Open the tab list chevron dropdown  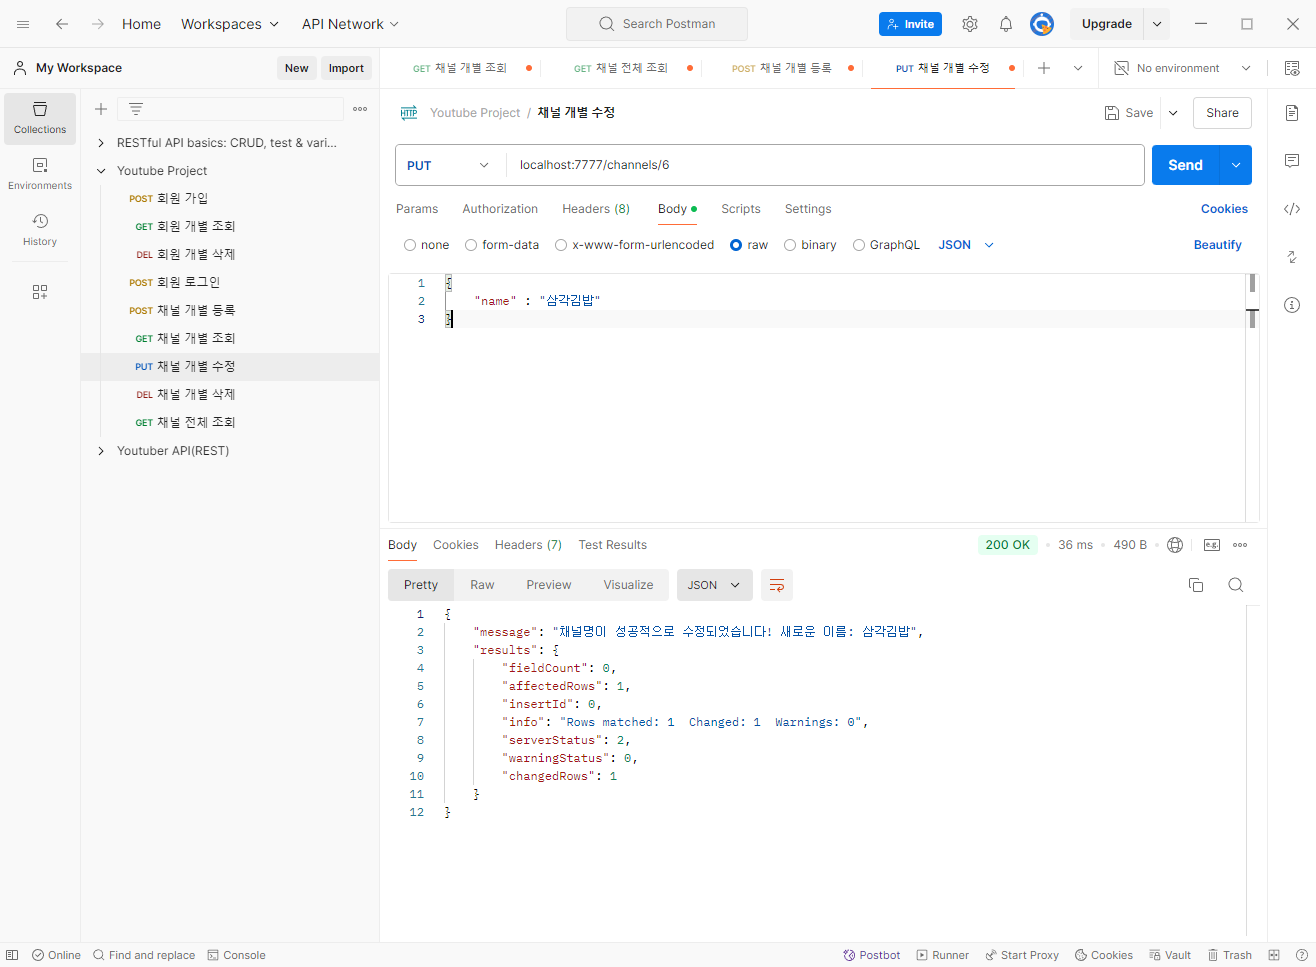pyautogui.click(x=1078, y=68)
